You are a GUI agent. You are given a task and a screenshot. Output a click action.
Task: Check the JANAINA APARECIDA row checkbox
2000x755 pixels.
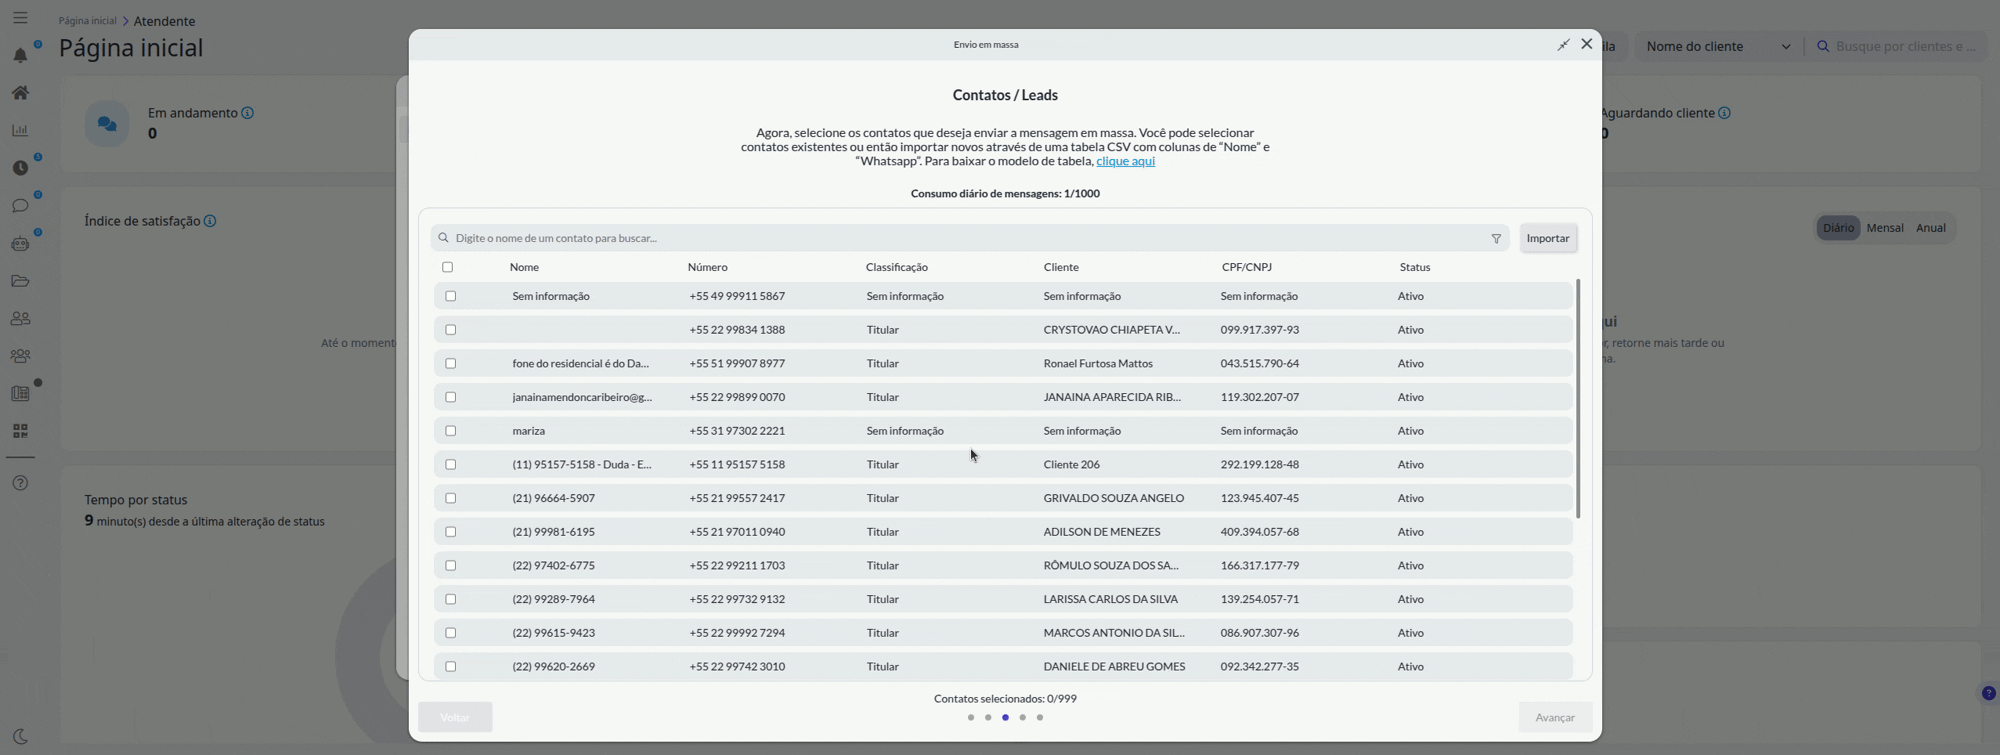(x=451, y=397)
